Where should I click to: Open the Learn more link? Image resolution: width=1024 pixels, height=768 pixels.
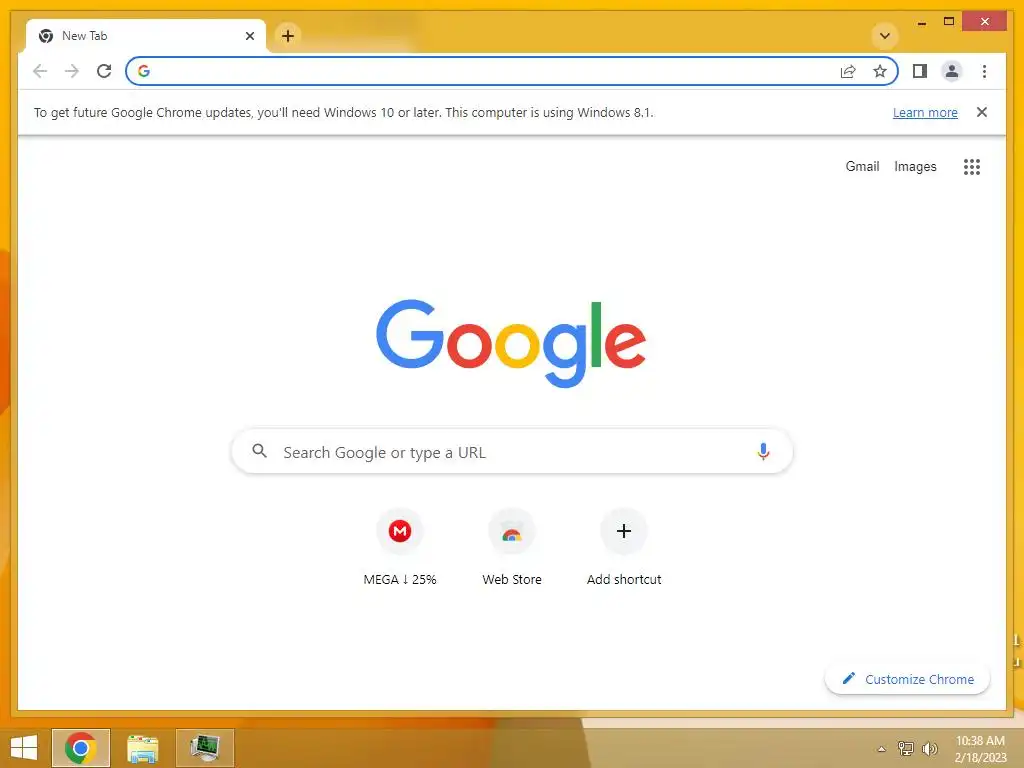pos(925,112)
